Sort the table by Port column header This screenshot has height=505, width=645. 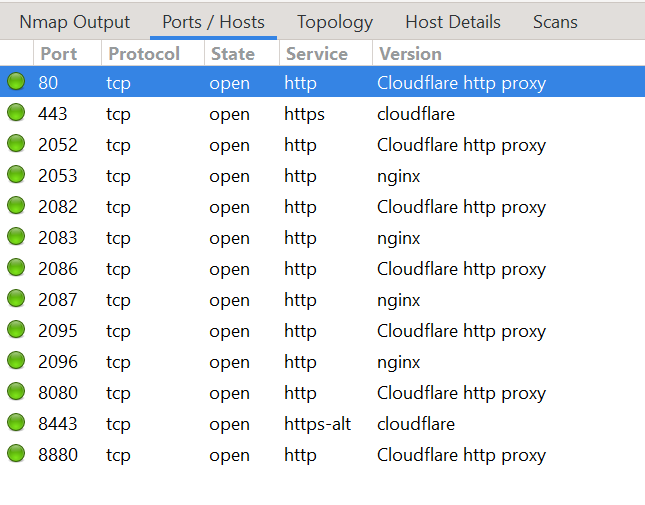(58, 54)
